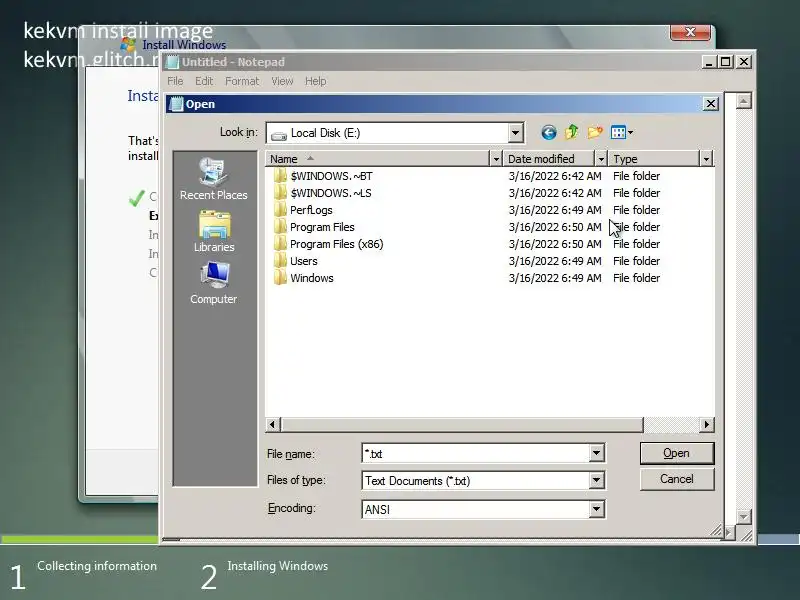The width and height of the screenshot is (800, 600).
Task: Click $WINDOWS.~BT date 3/16/2022 6:42 AM
Action: click(555, 176)
